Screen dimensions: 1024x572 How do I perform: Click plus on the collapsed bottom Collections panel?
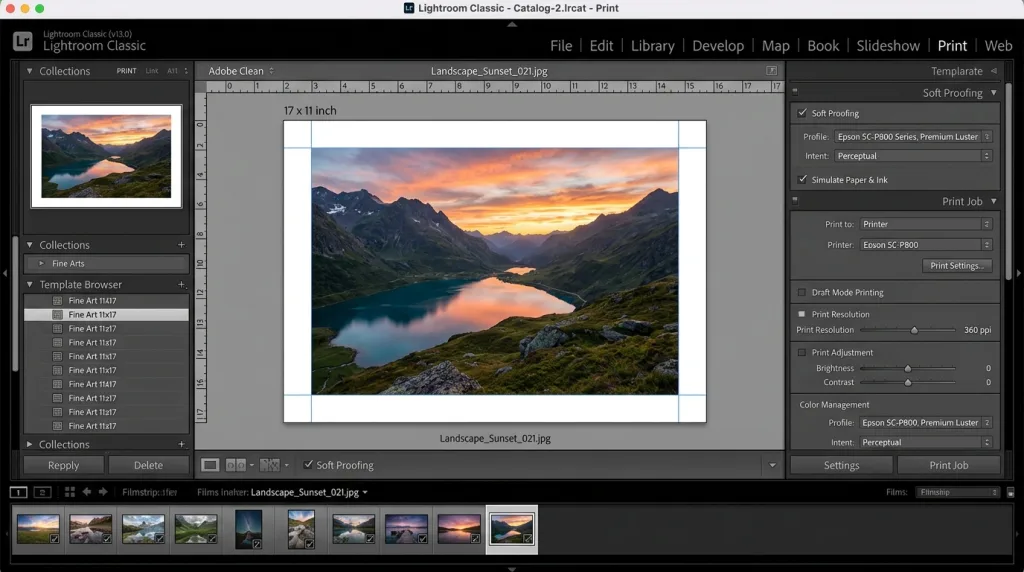click(181, 444)
